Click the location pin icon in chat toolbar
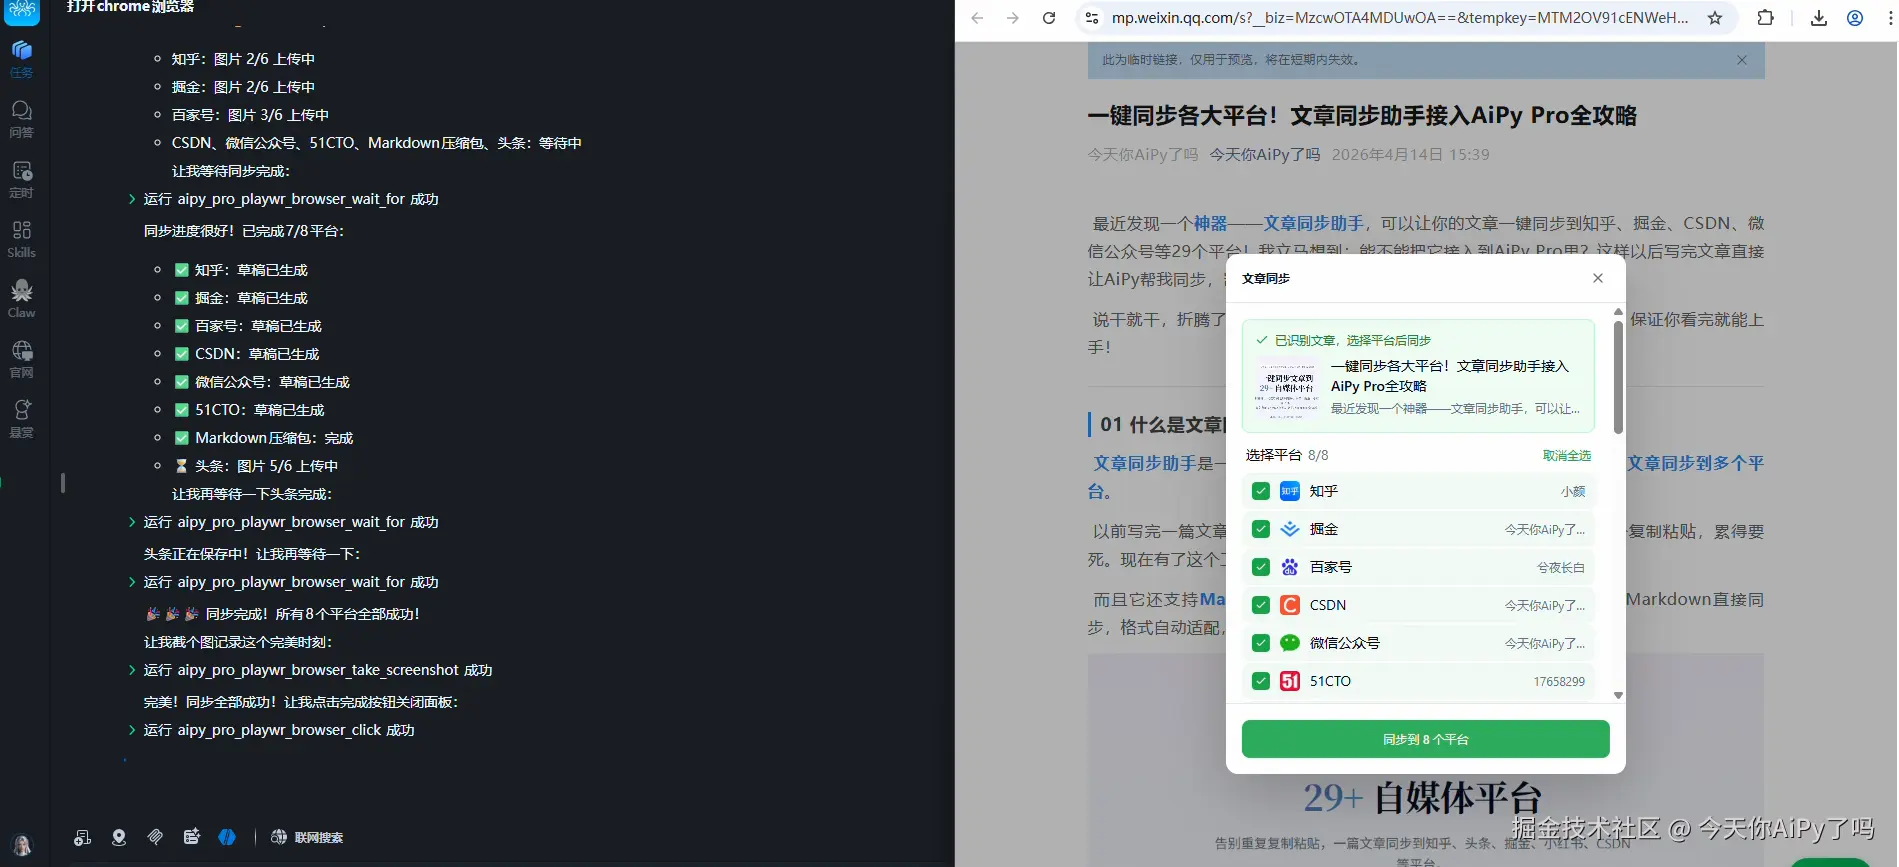 click(x=119, y=837)
